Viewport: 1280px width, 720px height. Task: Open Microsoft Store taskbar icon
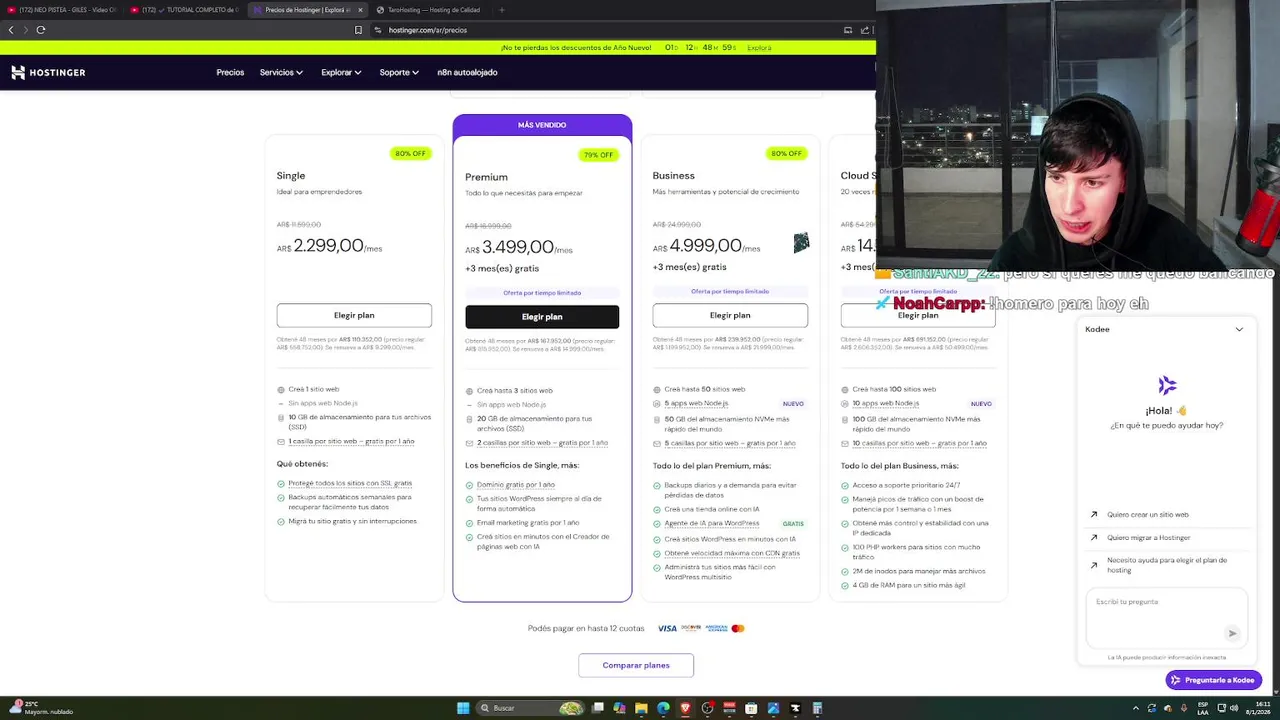pyautogui.click(x=751, y=708)
